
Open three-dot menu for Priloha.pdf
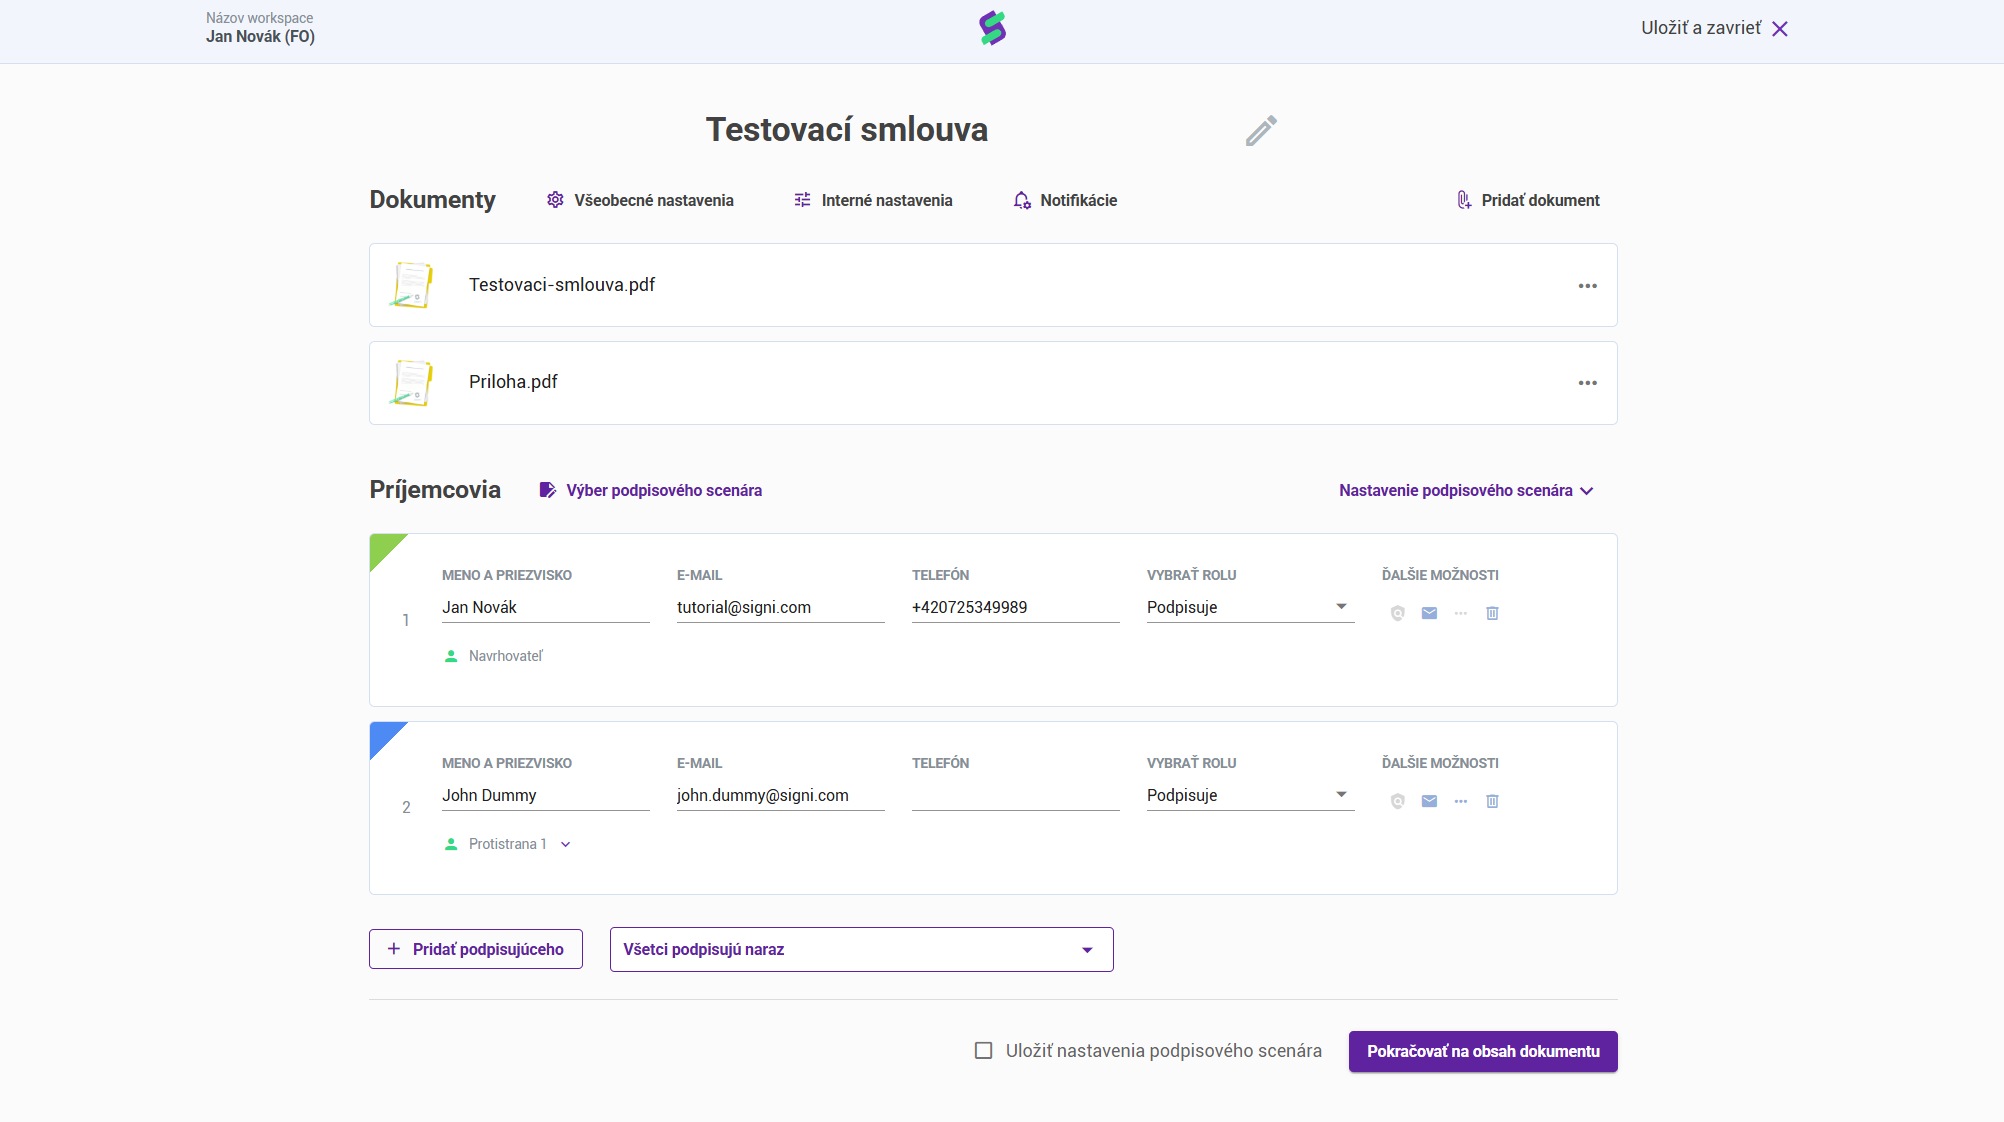pyautogui.click(x=1587, y=383)
